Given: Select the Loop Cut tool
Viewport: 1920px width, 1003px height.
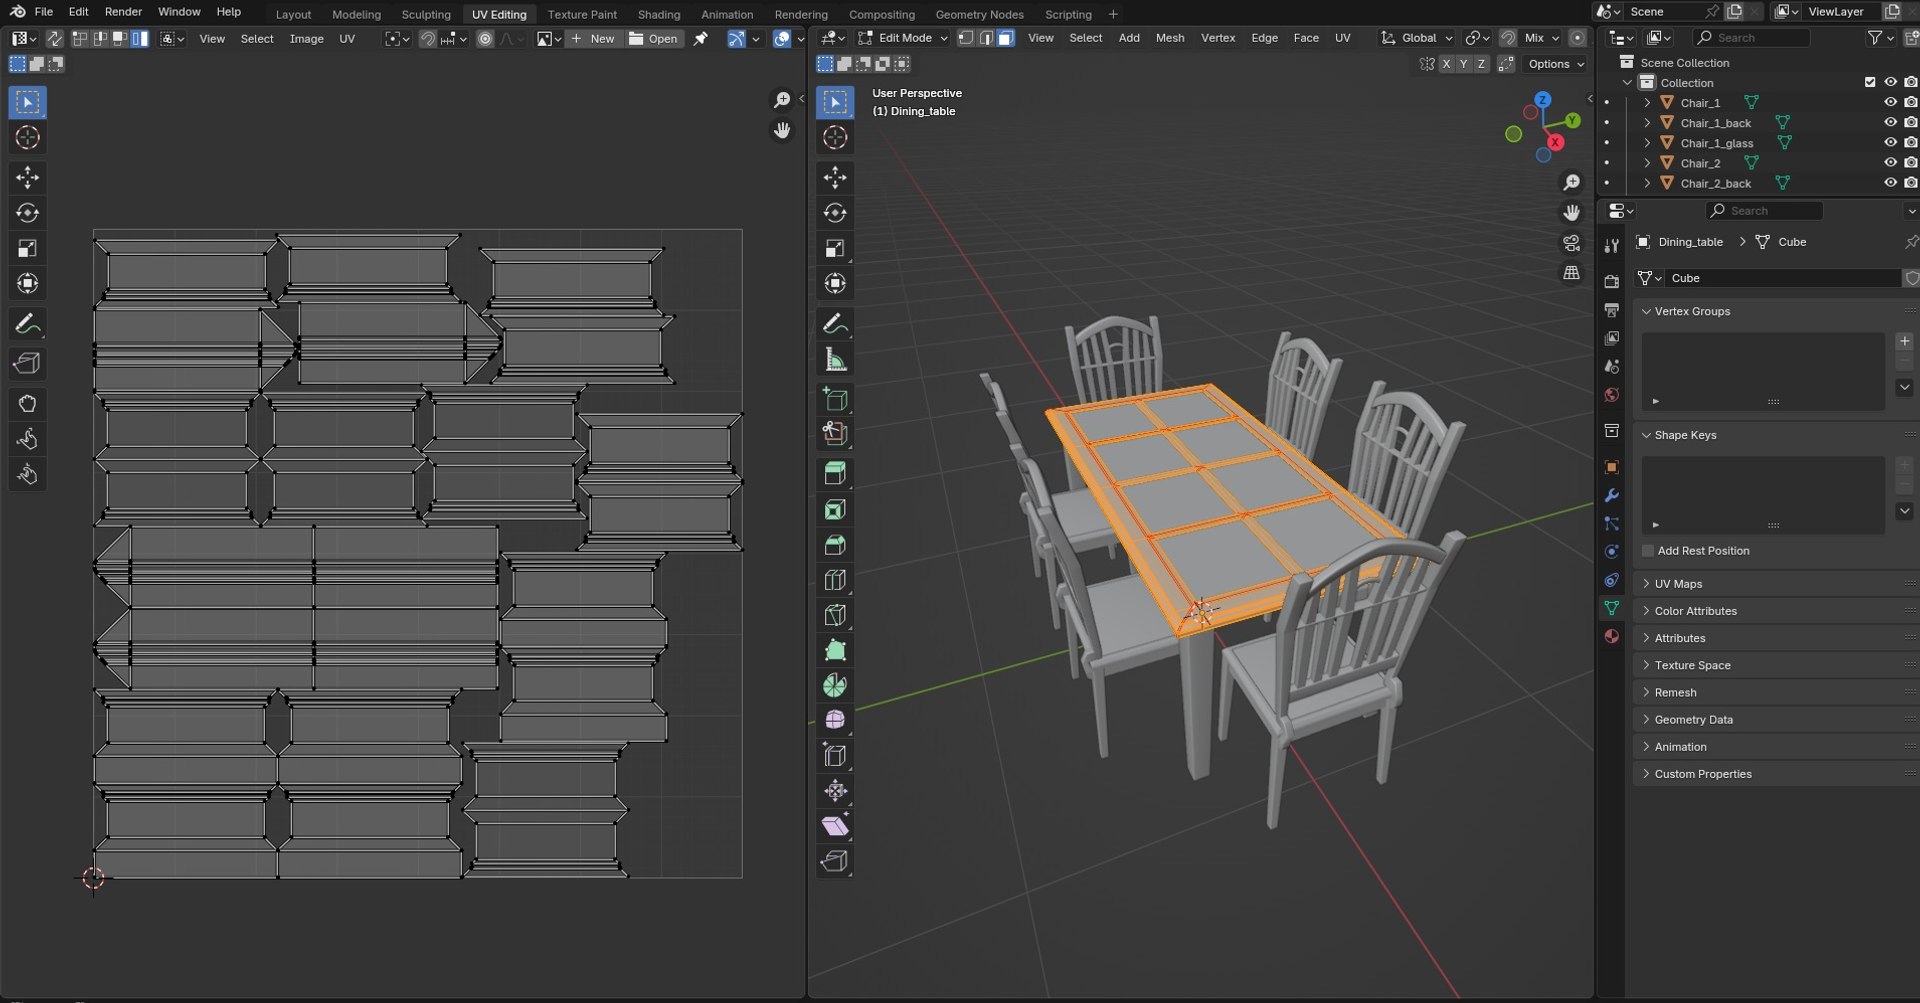Looking at the screenshot, I should pyautogui.click(x=835, y=580).
